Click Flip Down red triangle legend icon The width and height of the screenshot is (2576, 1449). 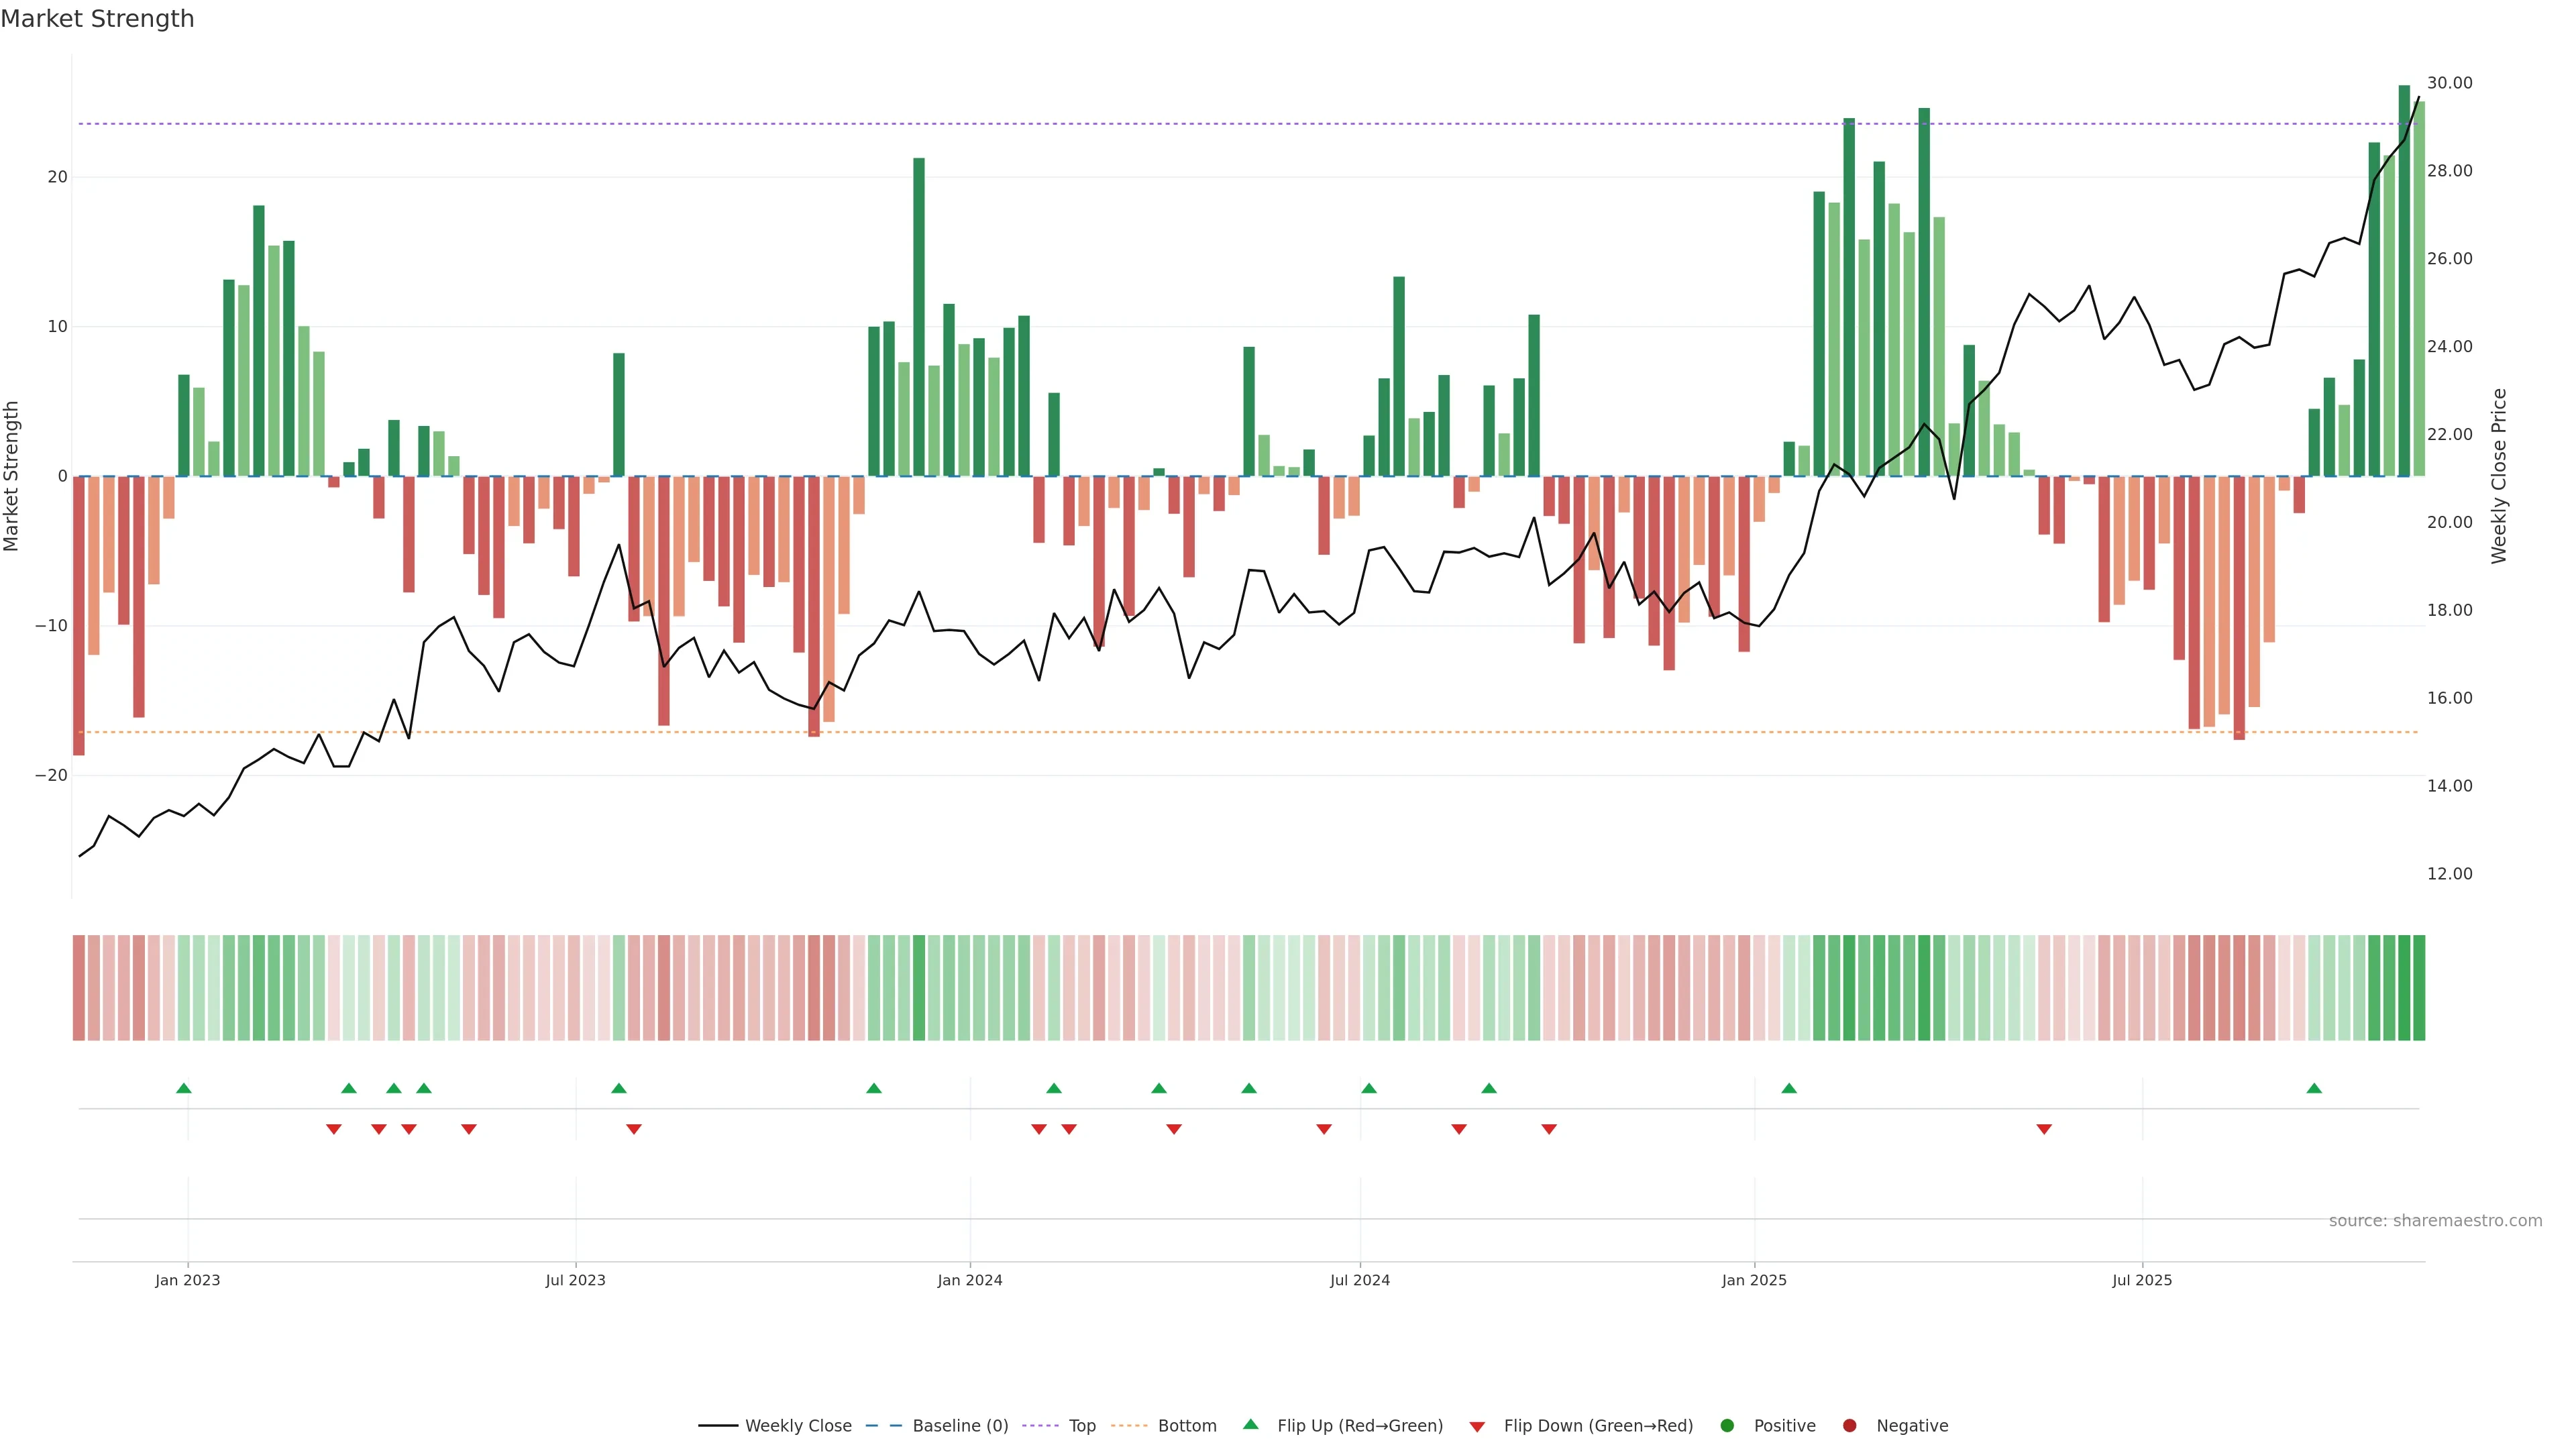pyautogui.click(x=1477, y=1427)
